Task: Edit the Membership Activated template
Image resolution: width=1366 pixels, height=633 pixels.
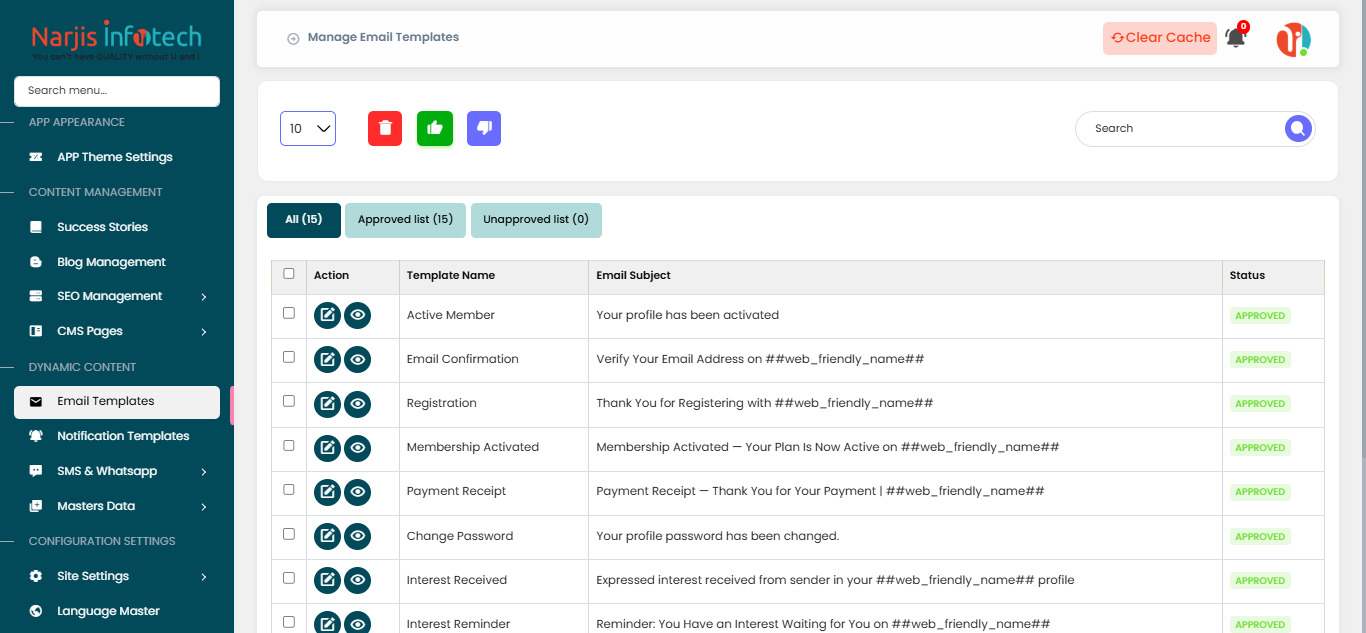Action: (327, 448)
